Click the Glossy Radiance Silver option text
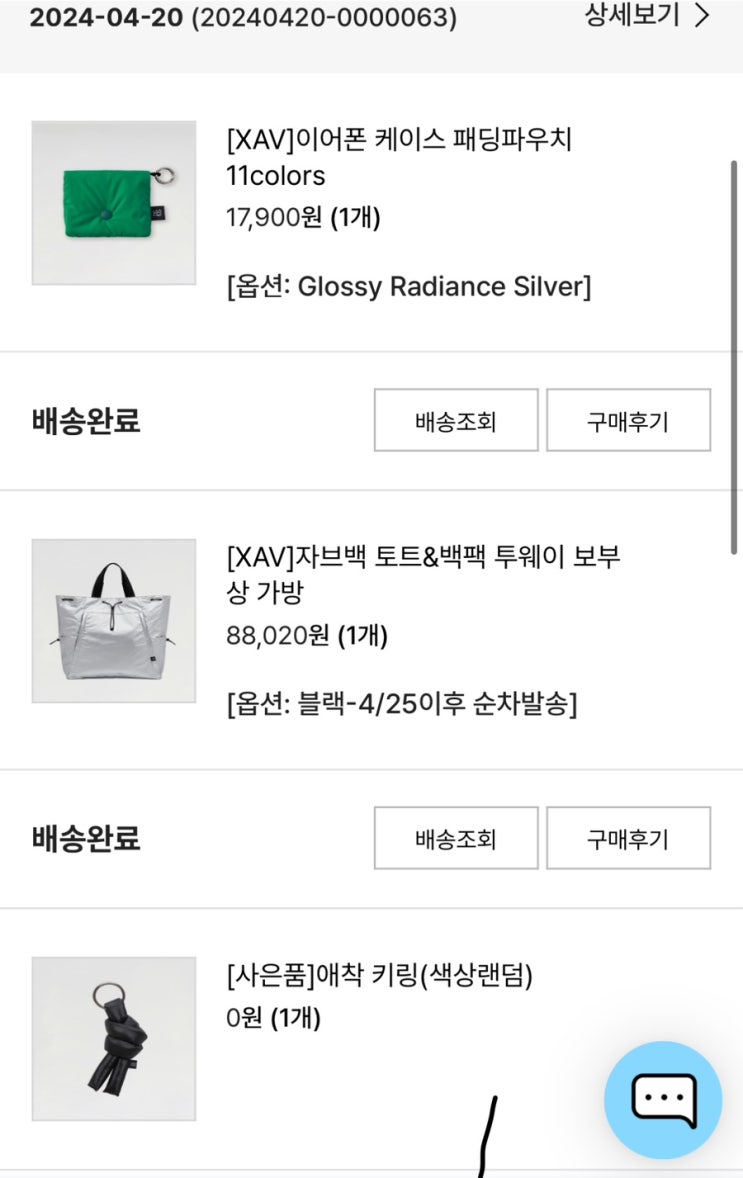The width and height of the screenshot is (743, 1178). [409, 287]
